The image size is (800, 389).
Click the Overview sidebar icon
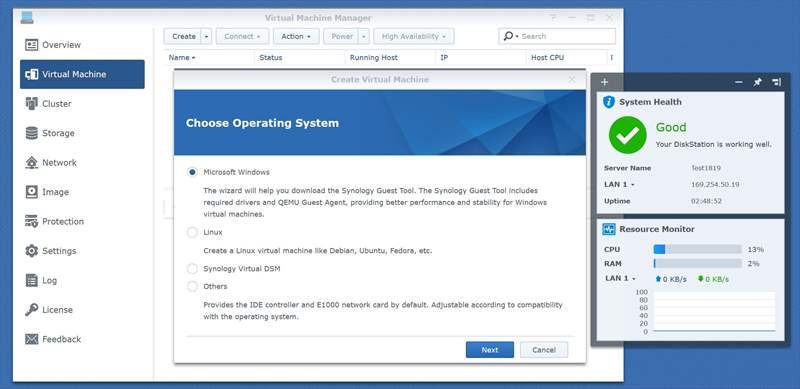[x=32, y=45]
